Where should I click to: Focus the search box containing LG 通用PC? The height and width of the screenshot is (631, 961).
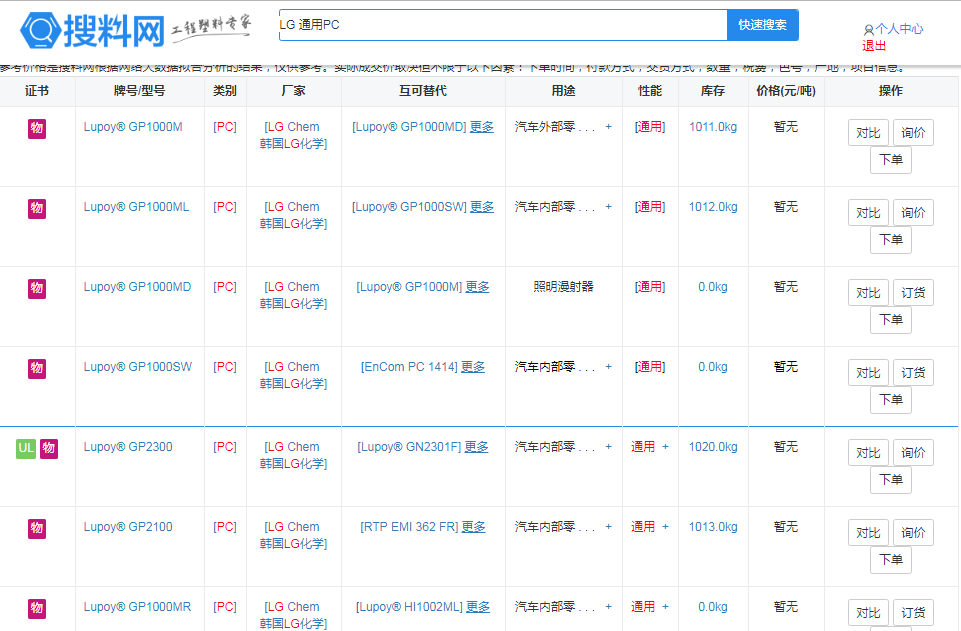[500, 25]
